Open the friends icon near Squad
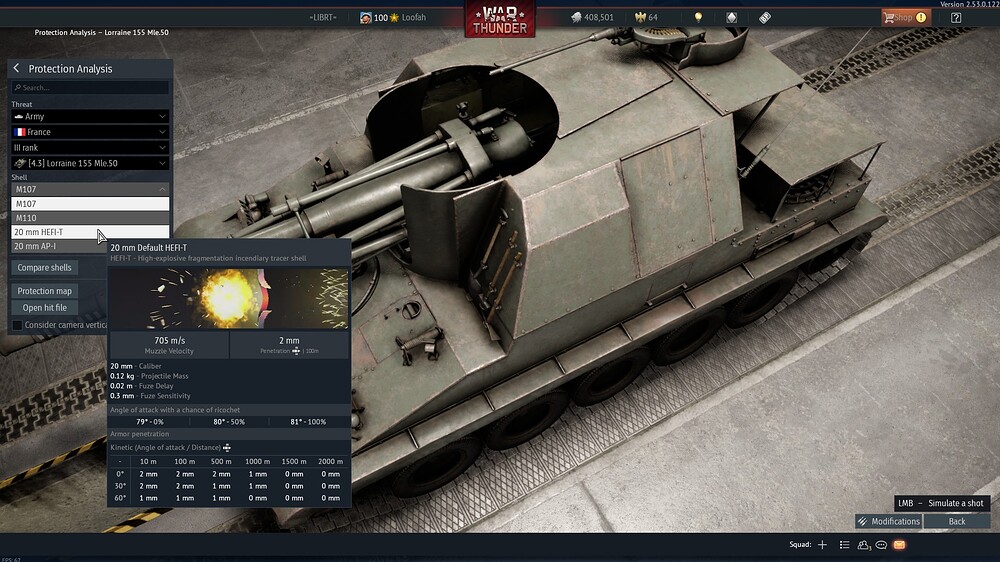 coord(864,545)
